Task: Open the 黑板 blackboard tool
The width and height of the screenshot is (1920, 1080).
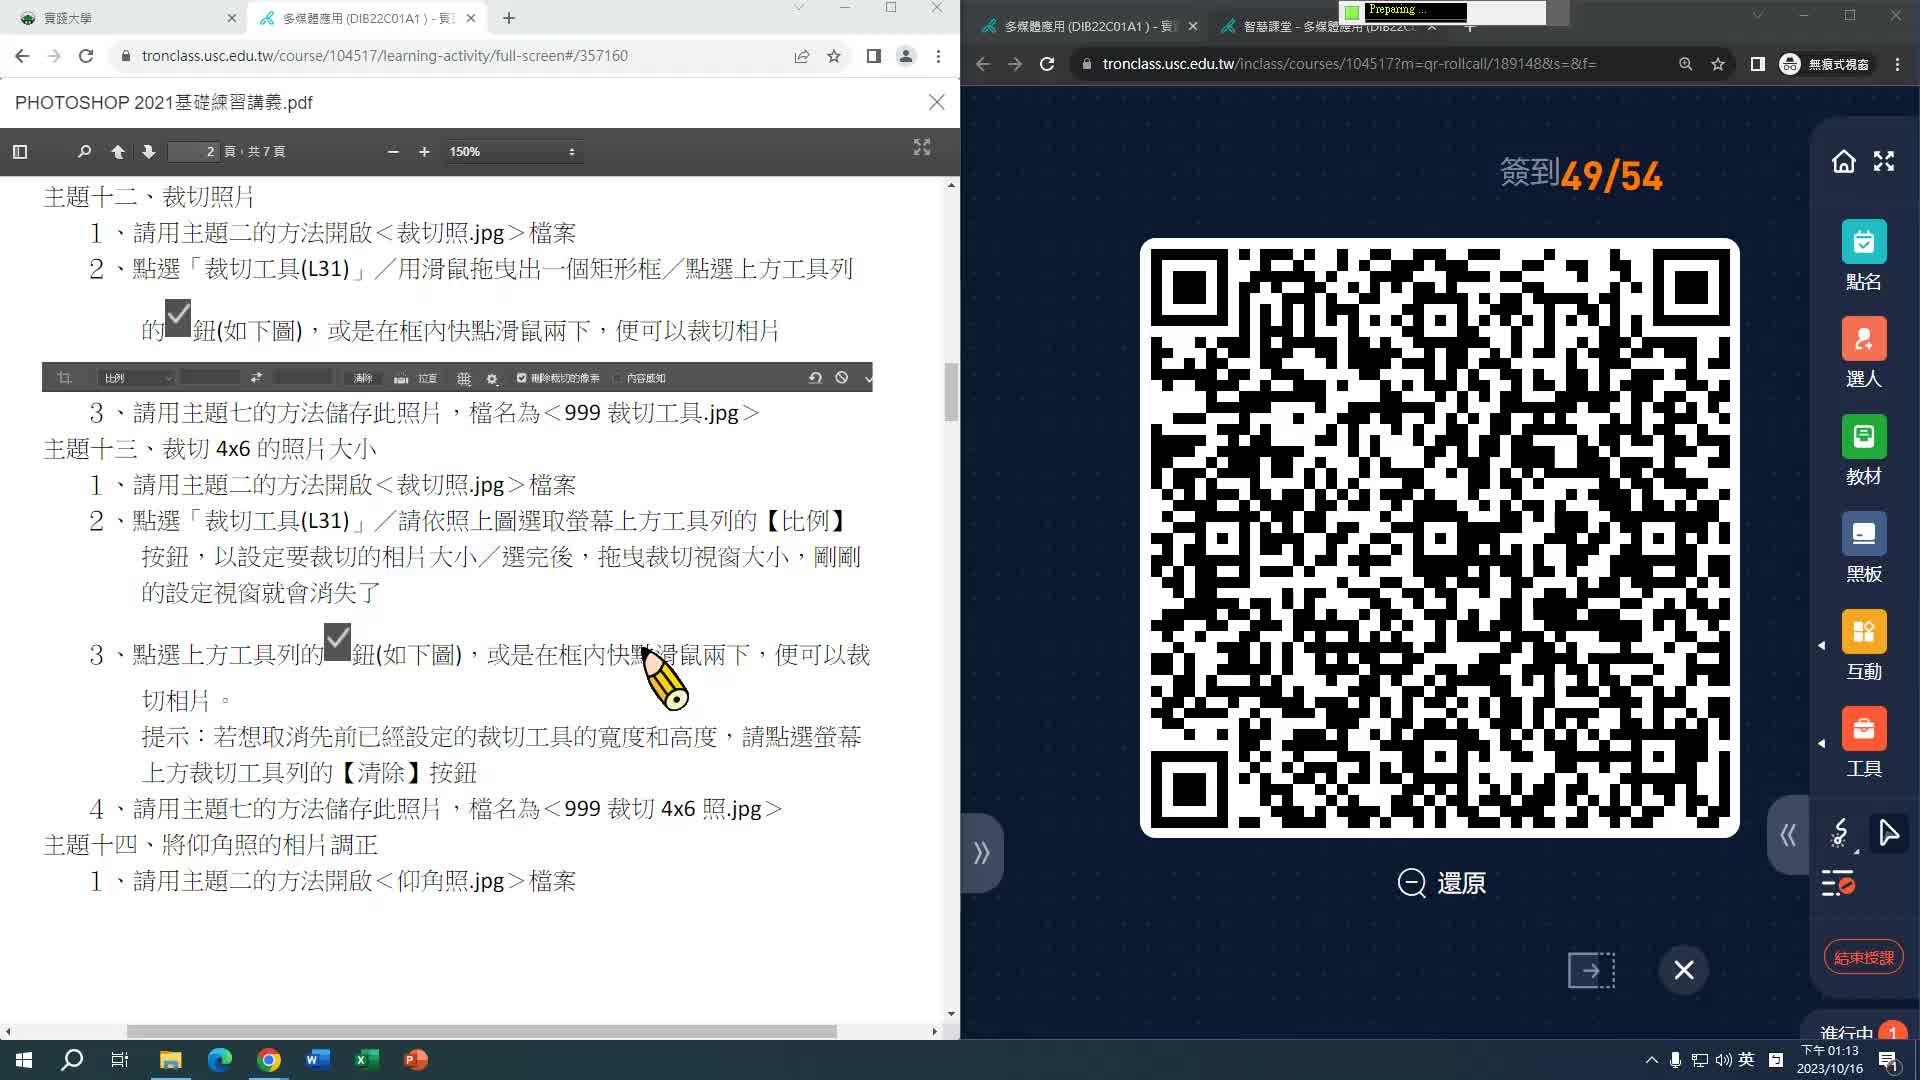Action: pos(1864,548)
